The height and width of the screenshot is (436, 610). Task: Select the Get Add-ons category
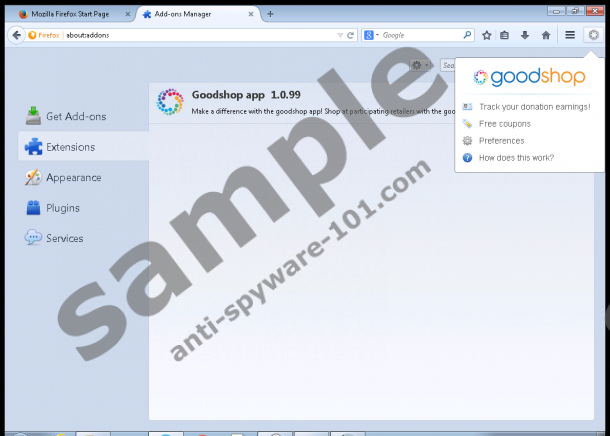75,116
